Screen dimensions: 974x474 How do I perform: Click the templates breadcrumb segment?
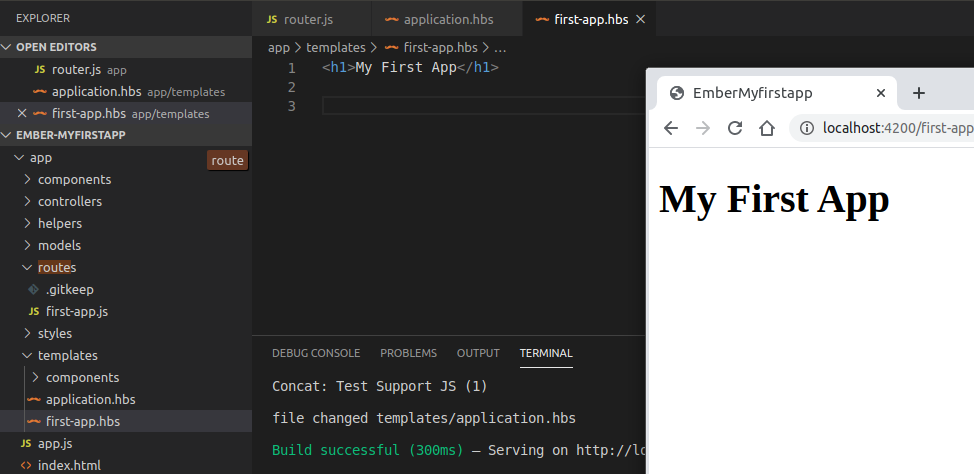pos(335,47)
